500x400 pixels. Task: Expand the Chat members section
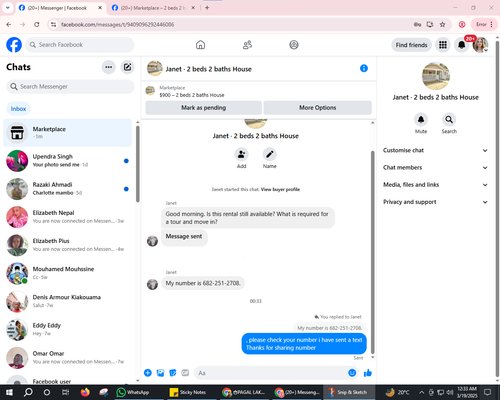click(x=435, y=167)
